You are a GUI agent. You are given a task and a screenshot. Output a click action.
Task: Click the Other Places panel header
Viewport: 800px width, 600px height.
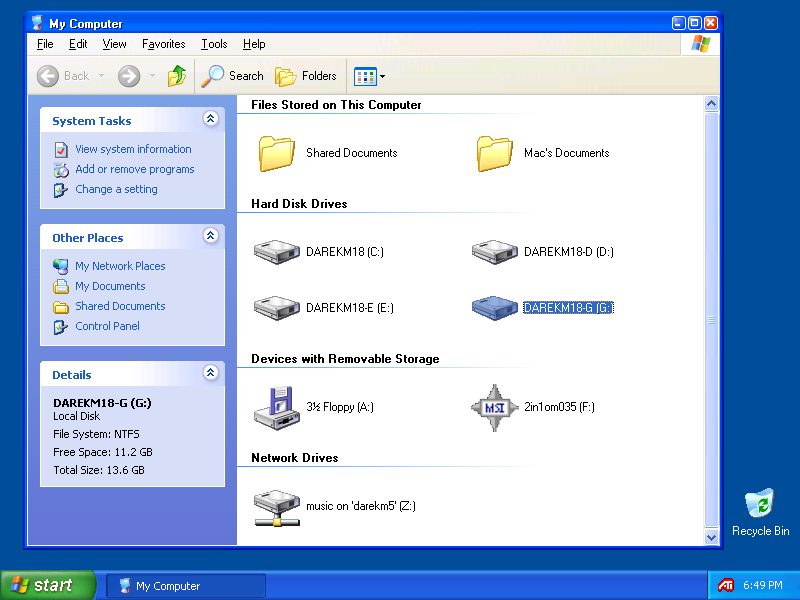[132, 237]
